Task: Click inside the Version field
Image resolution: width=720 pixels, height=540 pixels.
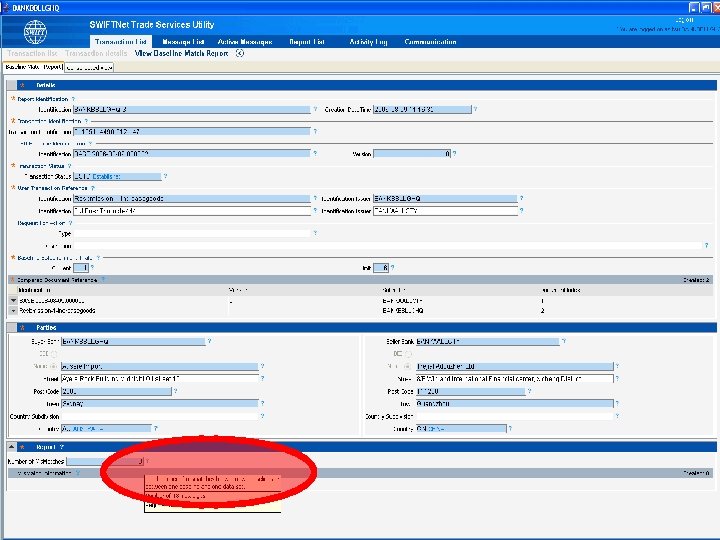Action: [x=412, y=154]
